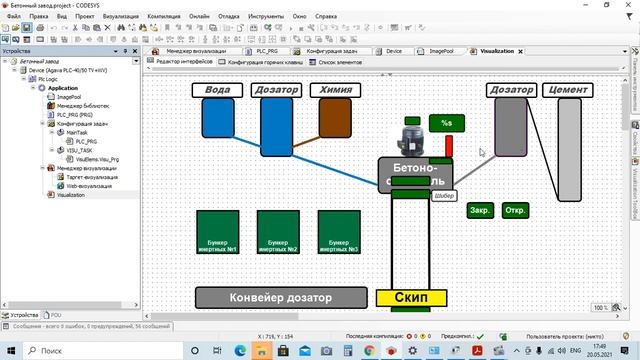Click the Paste clipboard icon

(x=97, y=28)
